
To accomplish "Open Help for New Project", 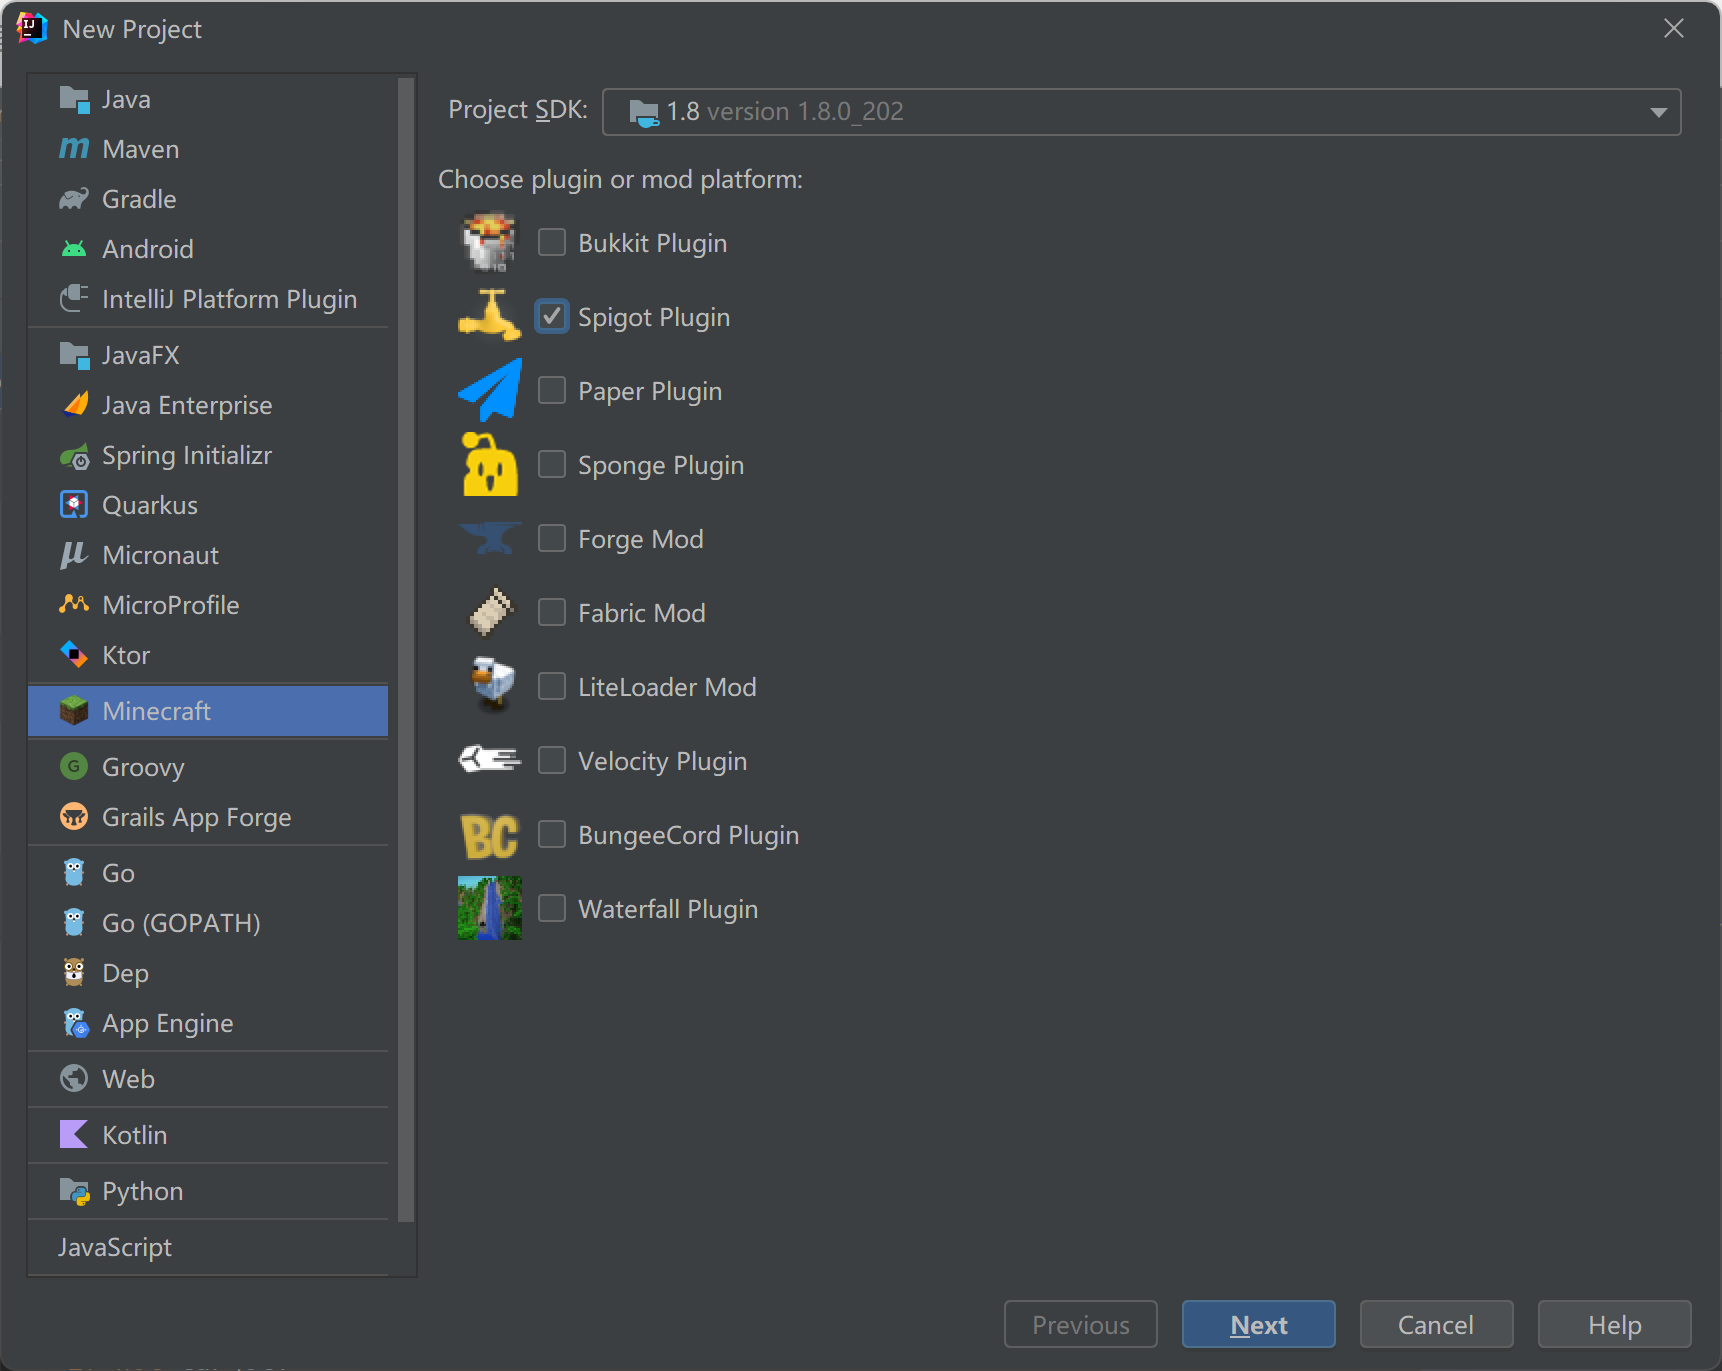I will (x=1614, y=1324).
